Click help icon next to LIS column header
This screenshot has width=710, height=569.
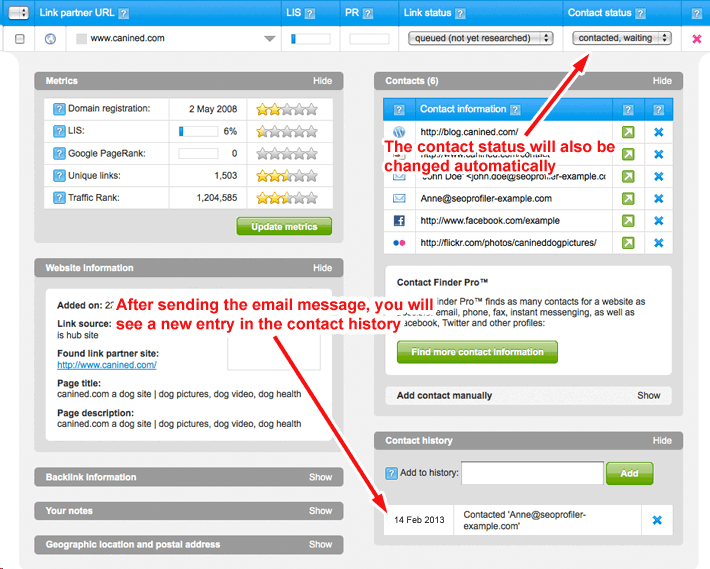310,14
